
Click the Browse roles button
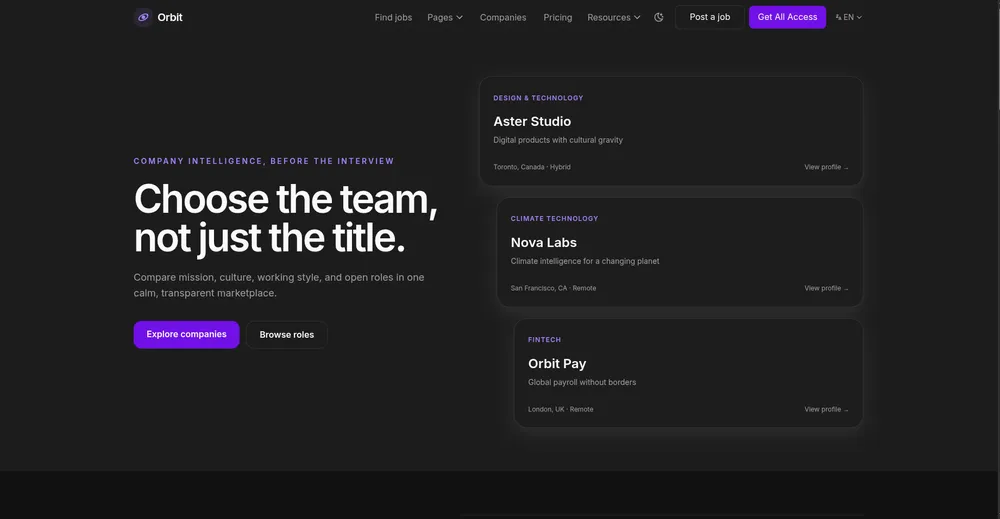pyautogui.click(x=286, y=335)
